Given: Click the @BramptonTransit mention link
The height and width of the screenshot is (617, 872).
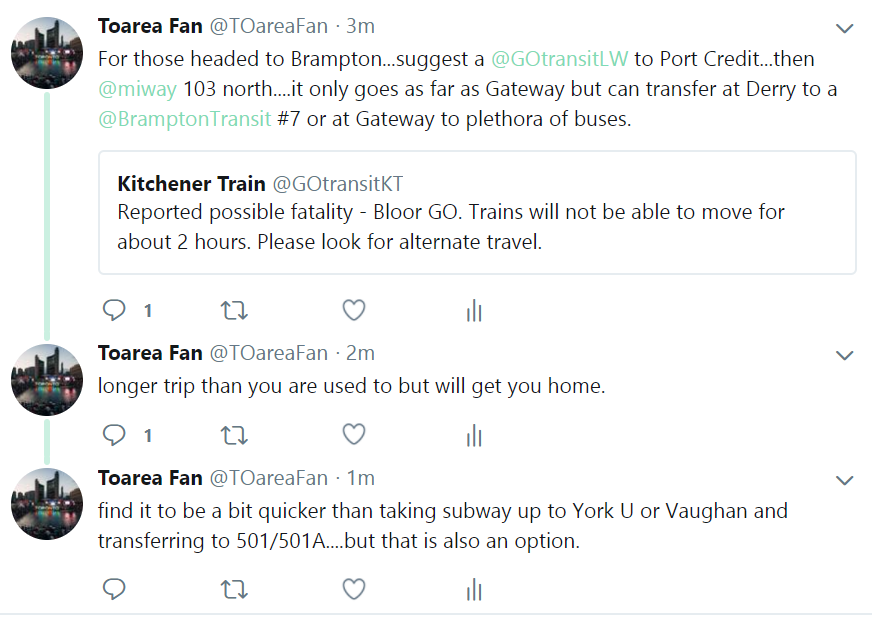Looking at the screenshot, I should (185, 120).
